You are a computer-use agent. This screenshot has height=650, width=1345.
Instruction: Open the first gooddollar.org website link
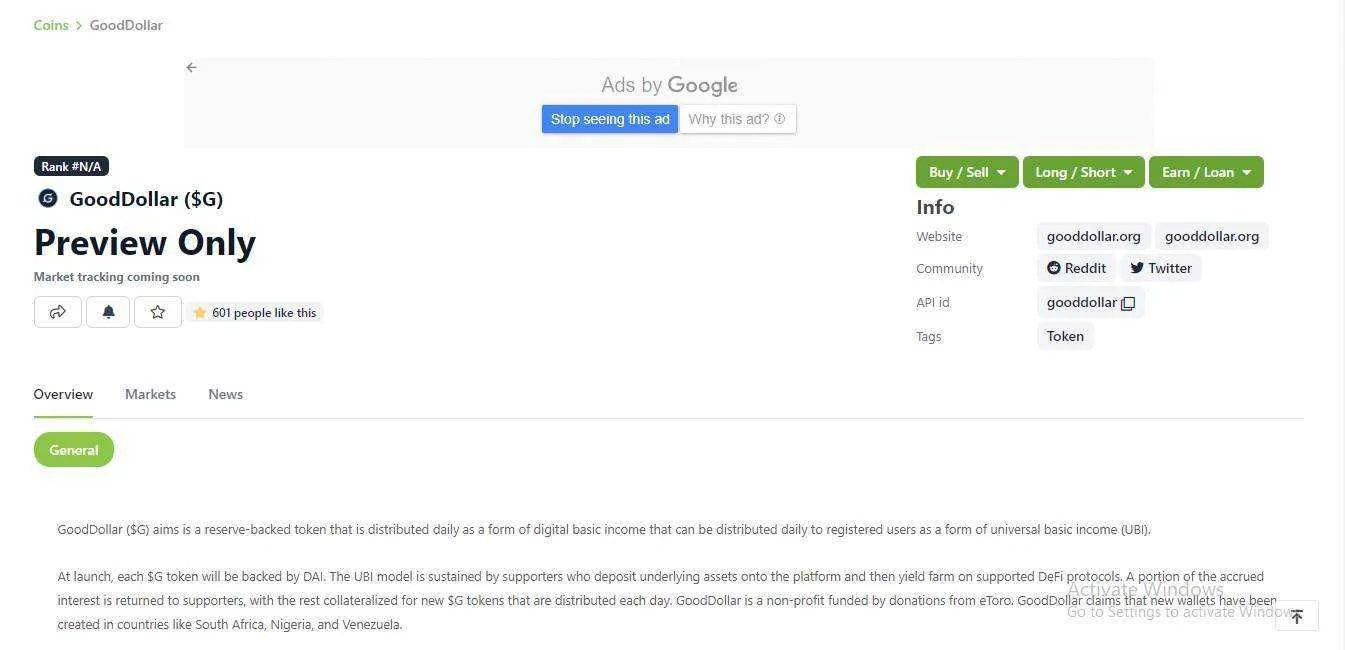1093,236
